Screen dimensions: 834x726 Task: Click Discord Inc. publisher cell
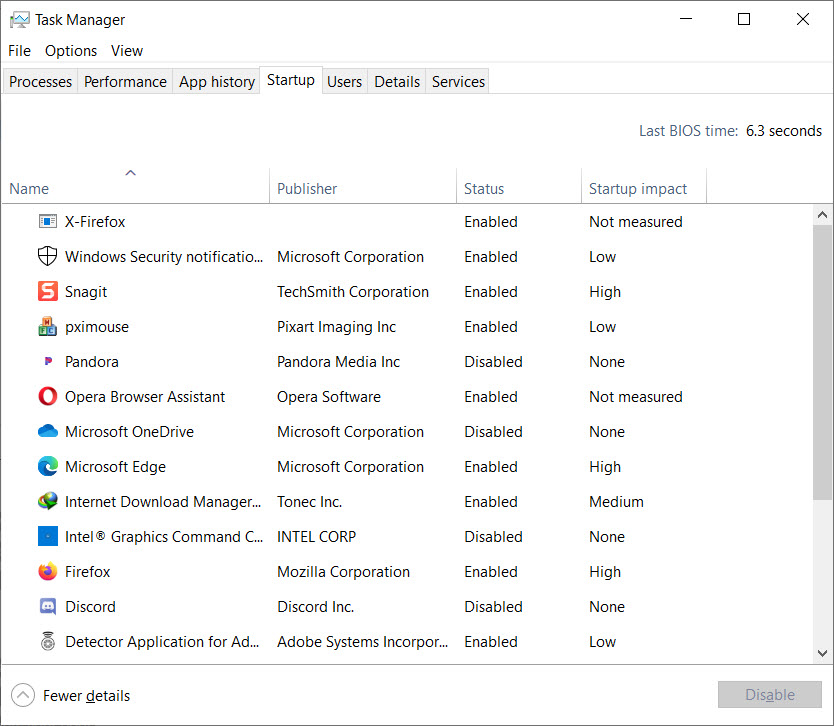click(x=315, y=607)
